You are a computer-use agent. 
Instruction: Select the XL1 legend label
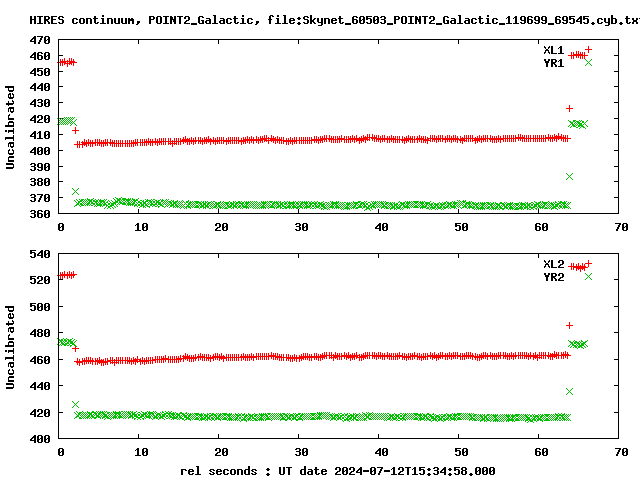pos(553,50)
